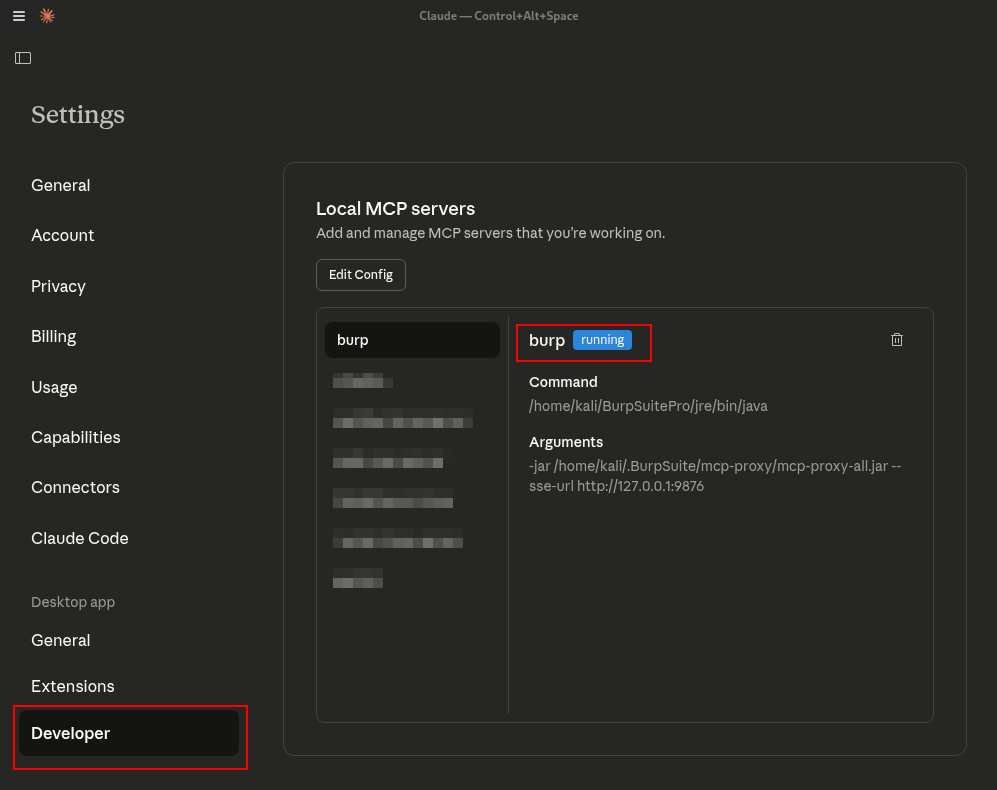Select General under Desktop app

click(x=61, y=640)
